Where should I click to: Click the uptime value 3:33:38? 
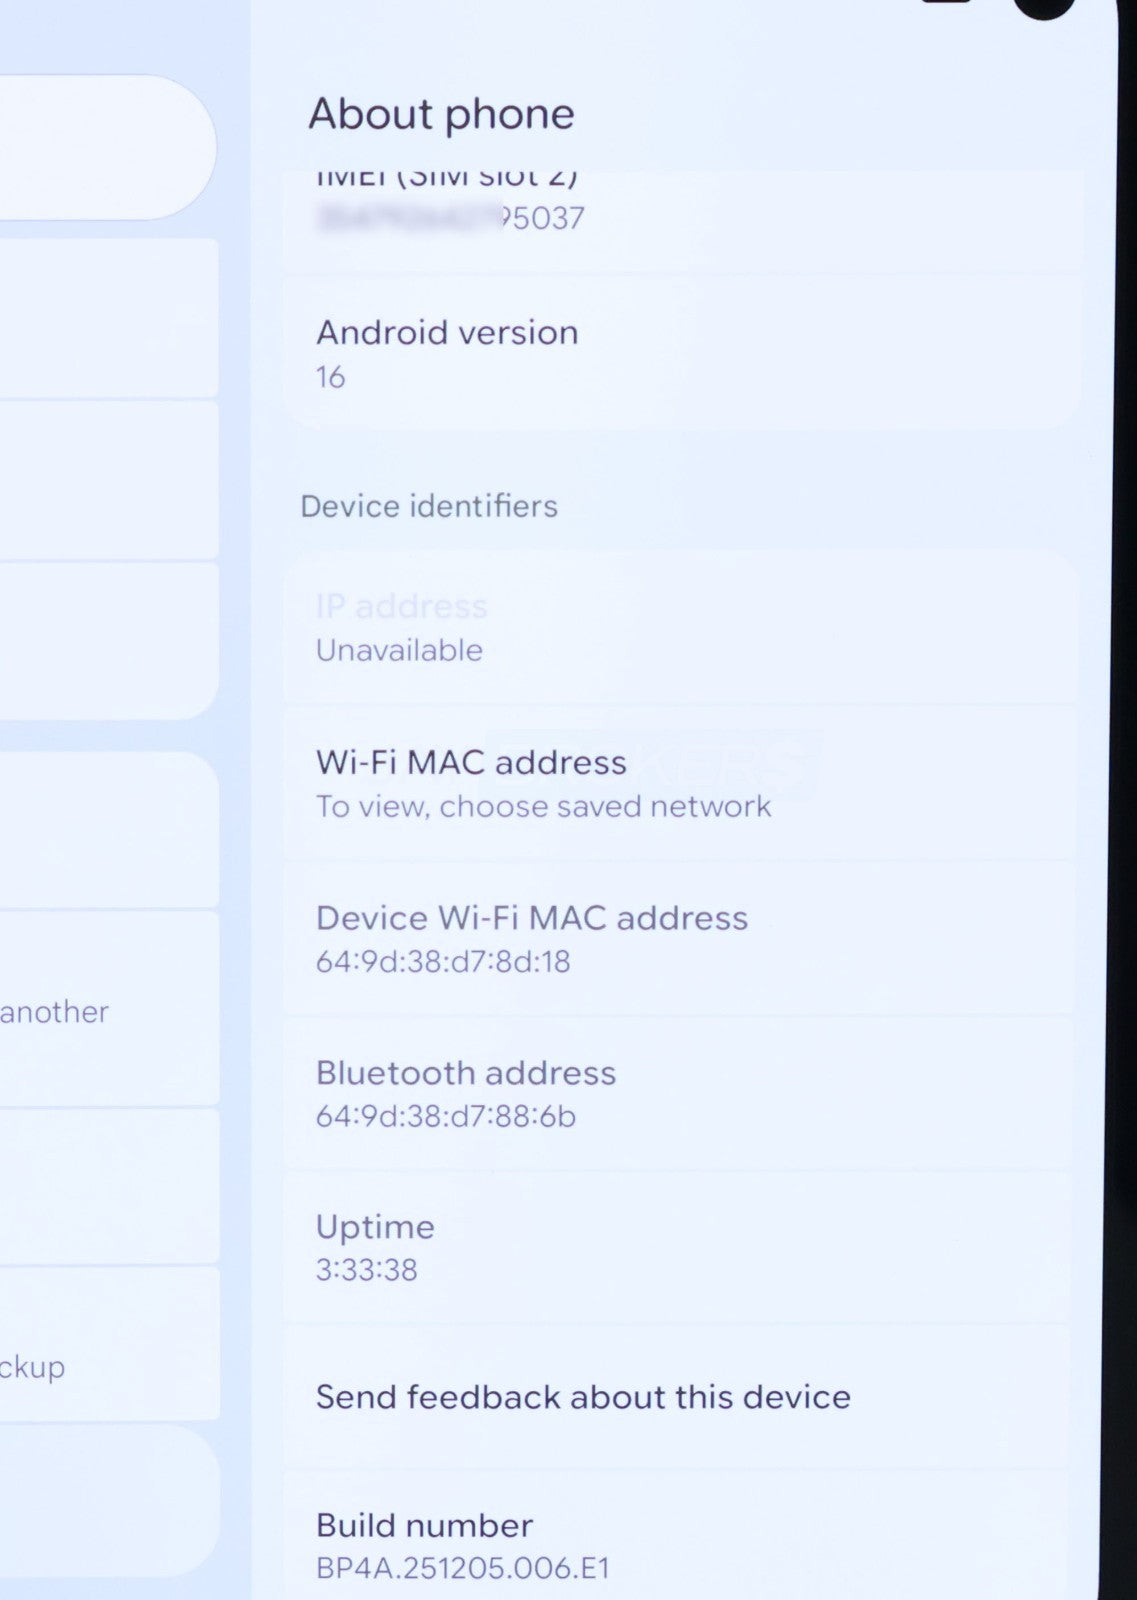pyautogui.click(x=366, y=1270)
